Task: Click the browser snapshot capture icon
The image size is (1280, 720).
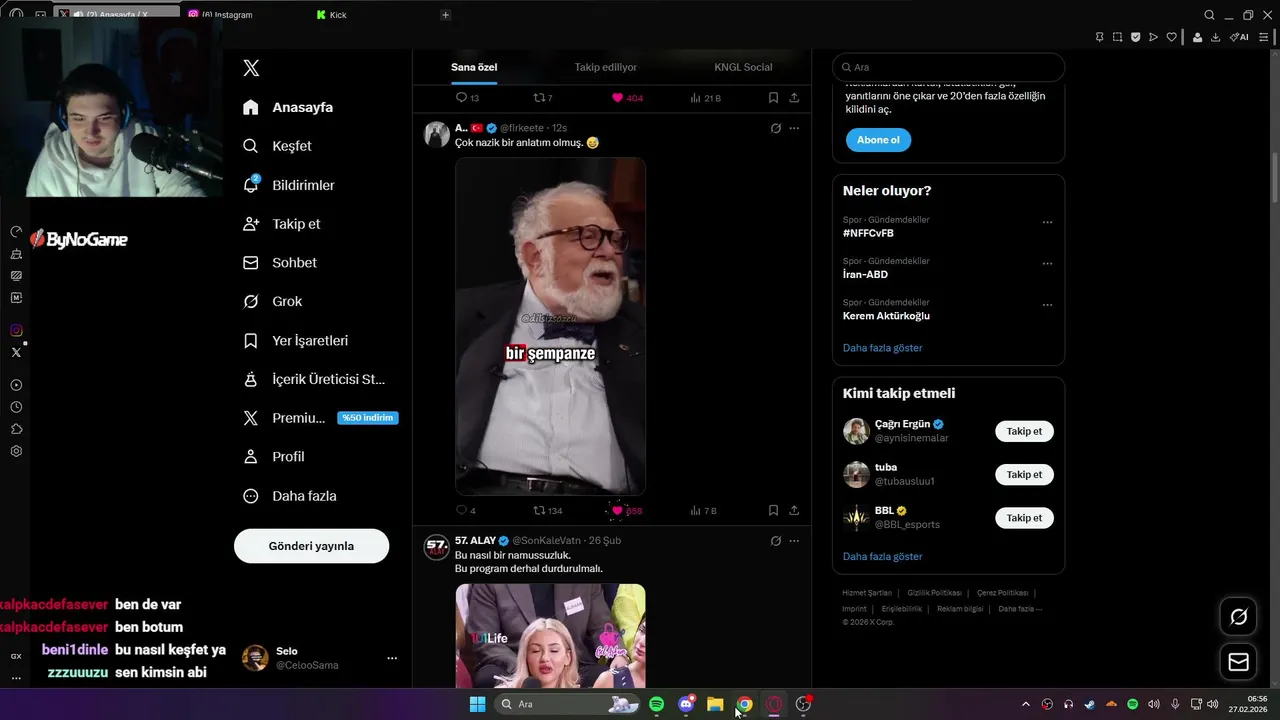Action: (1117, 37)
